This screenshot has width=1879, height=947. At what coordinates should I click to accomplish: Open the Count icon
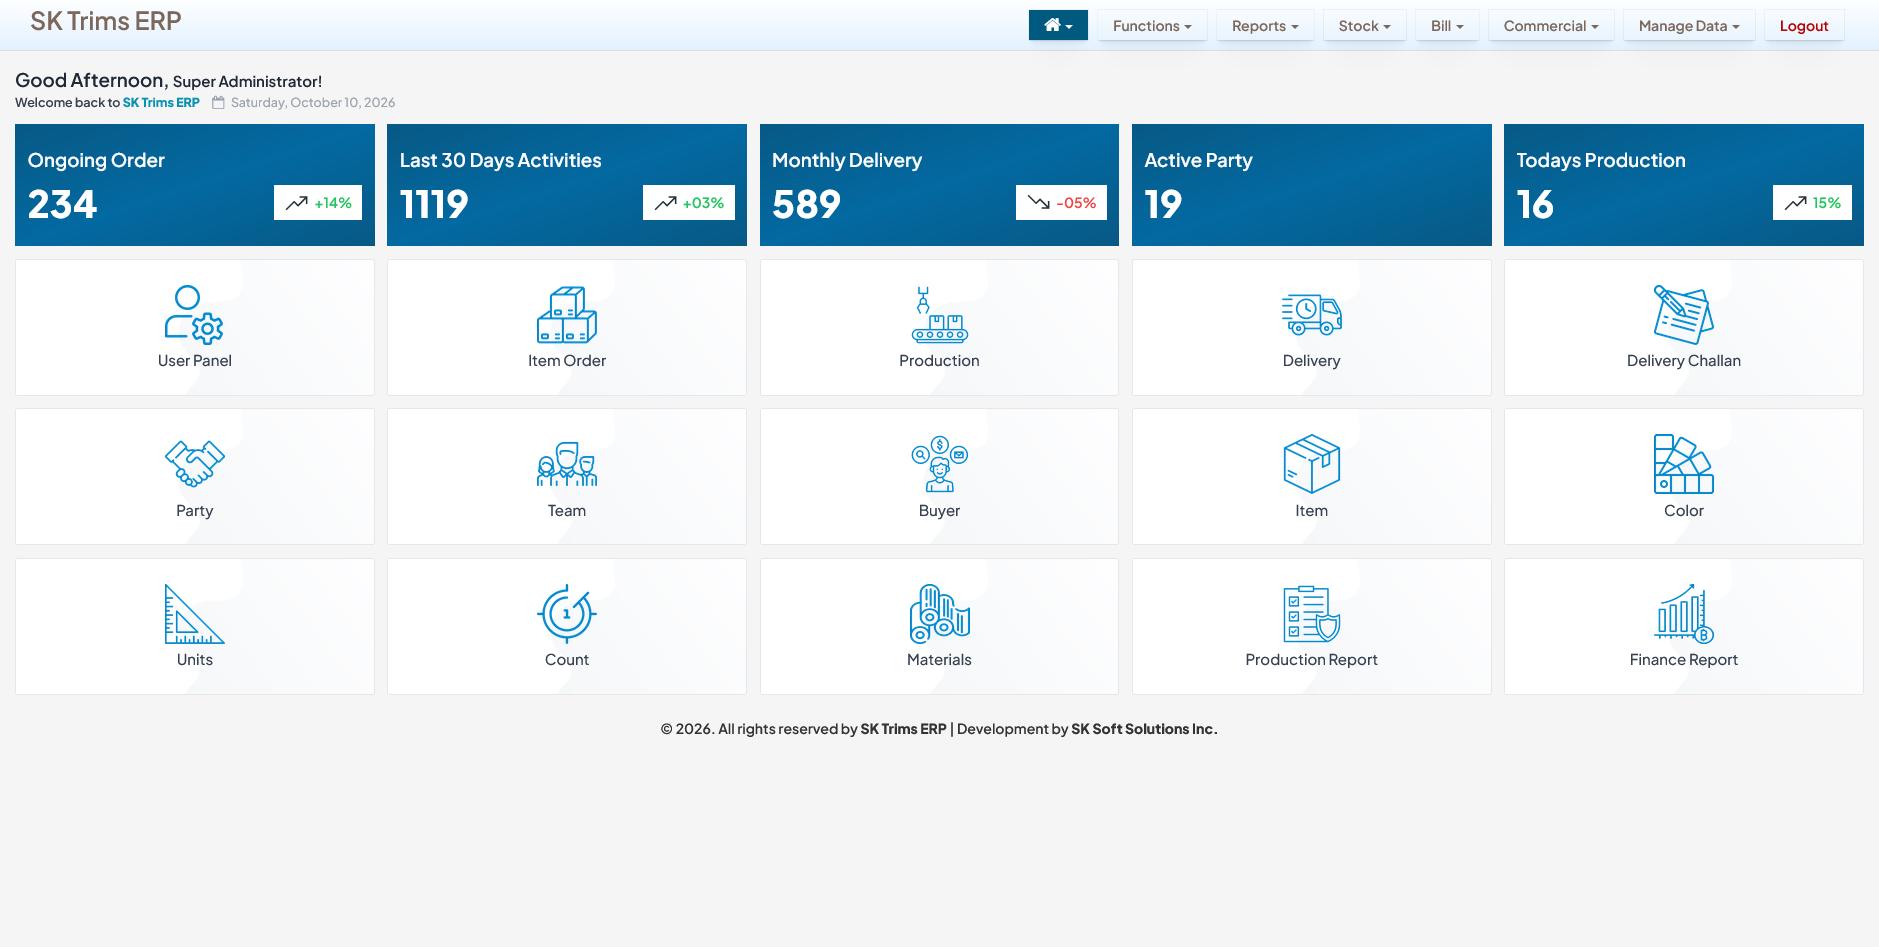[x=567, y=614]
